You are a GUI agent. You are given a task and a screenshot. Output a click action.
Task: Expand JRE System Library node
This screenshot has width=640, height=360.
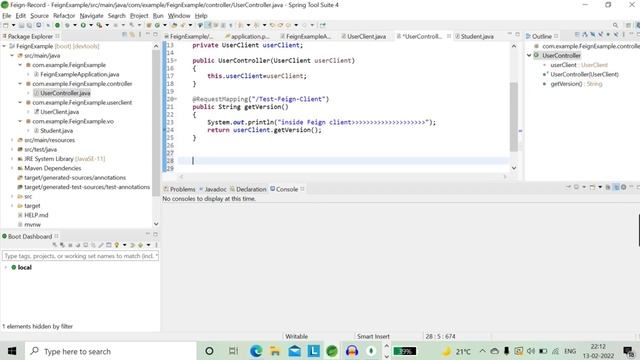pyautogui.click(x=12, y=159)
